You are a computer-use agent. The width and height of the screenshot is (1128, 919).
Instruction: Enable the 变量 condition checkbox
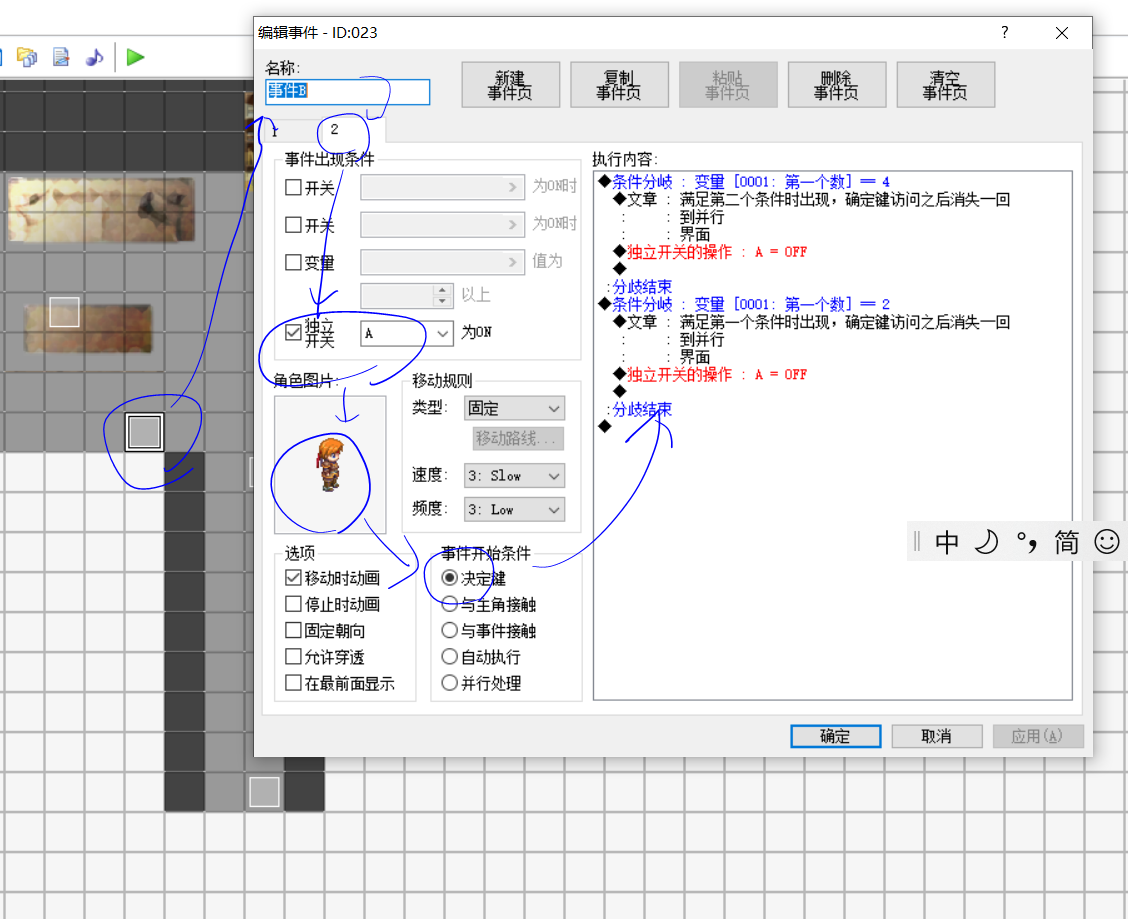tap(293, 262)
